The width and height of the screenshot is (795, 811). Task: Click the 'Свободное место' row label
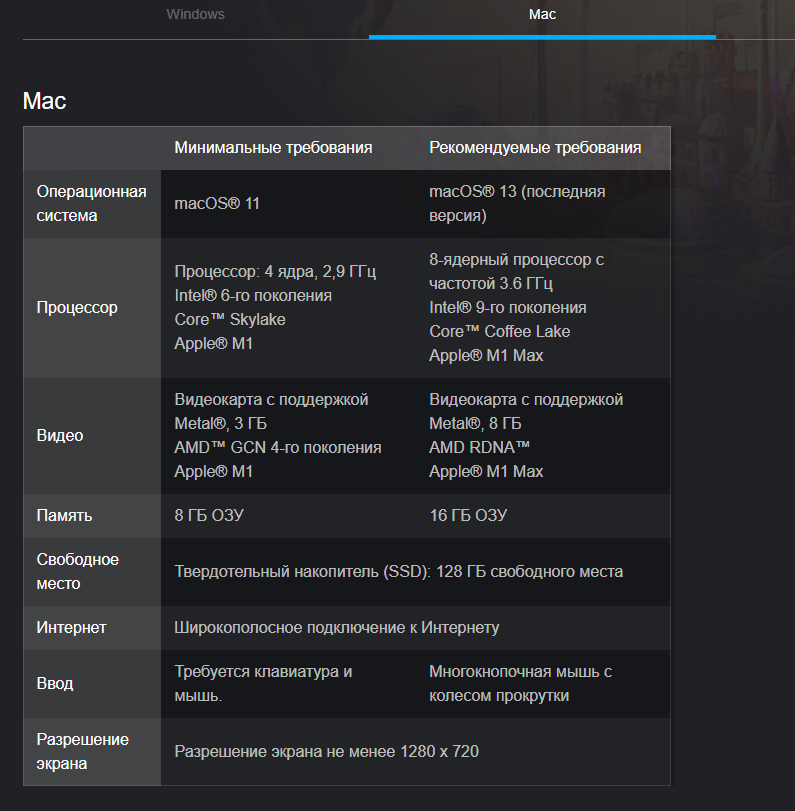pyautogui.click(x=78, y=572)
